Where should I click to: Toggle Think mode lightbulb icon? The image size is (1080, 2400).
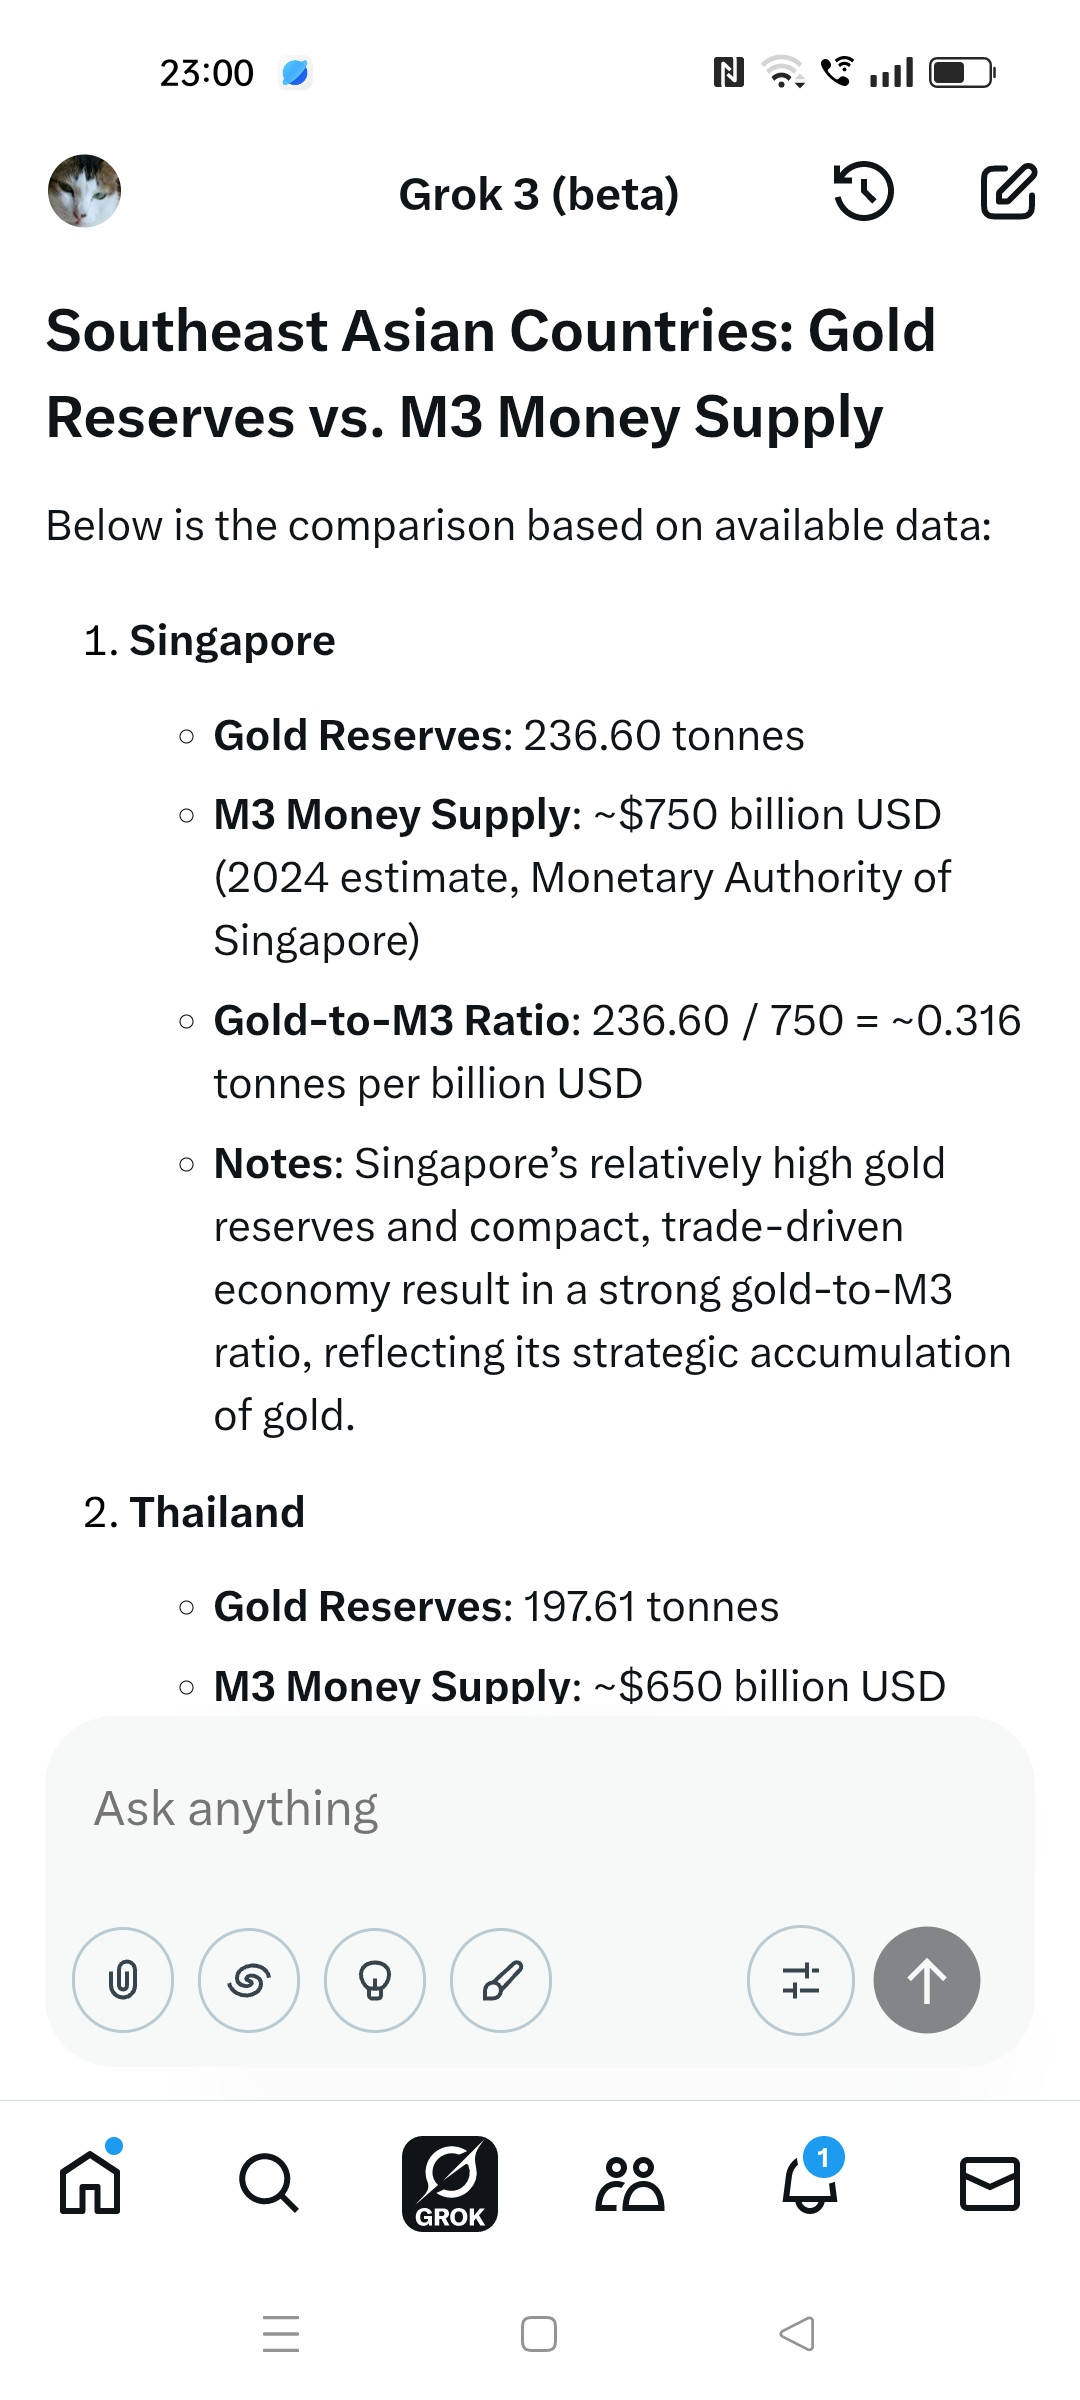(375, 1980)
